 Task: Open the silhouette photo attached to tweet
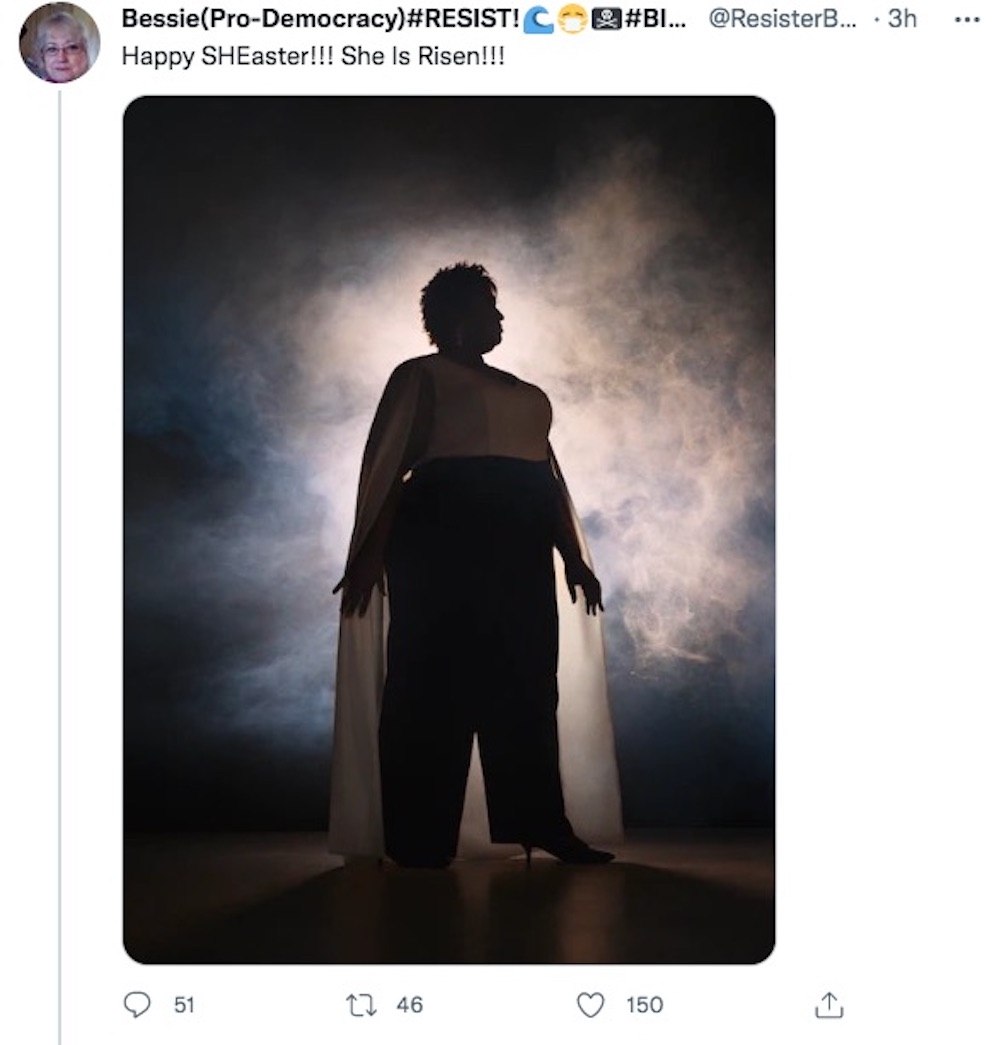tap(448, 529)
